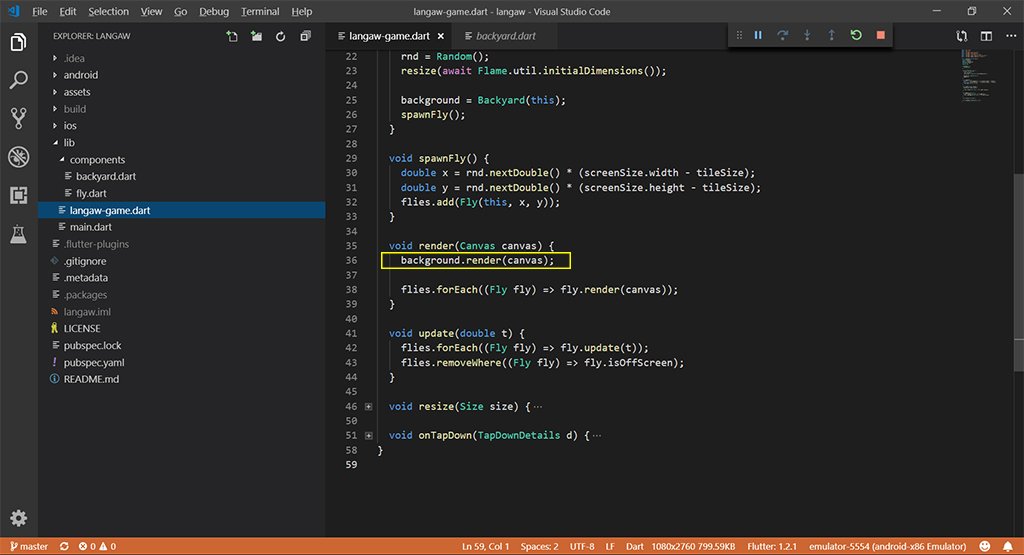The width and height of the screenshot is (1024, 555).
Task: Open the Extensions view
Action: pos(18,195)
